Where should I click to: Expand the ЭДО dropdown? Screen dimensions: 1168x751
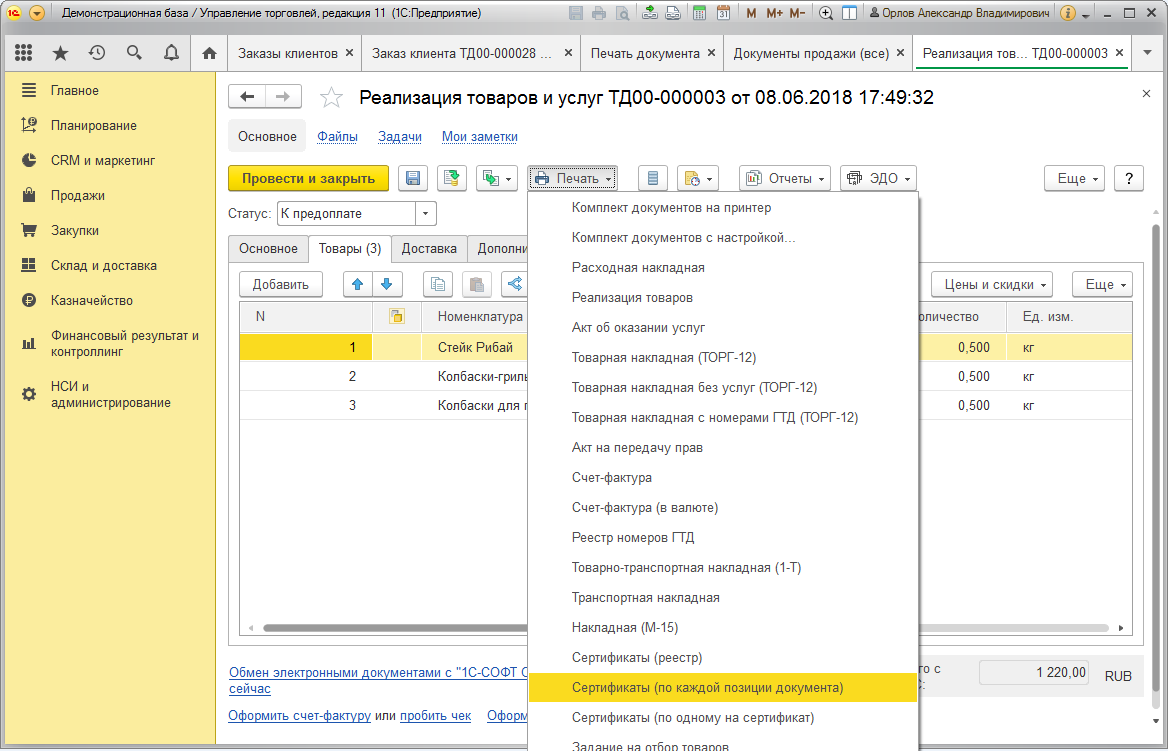point(878,178)
